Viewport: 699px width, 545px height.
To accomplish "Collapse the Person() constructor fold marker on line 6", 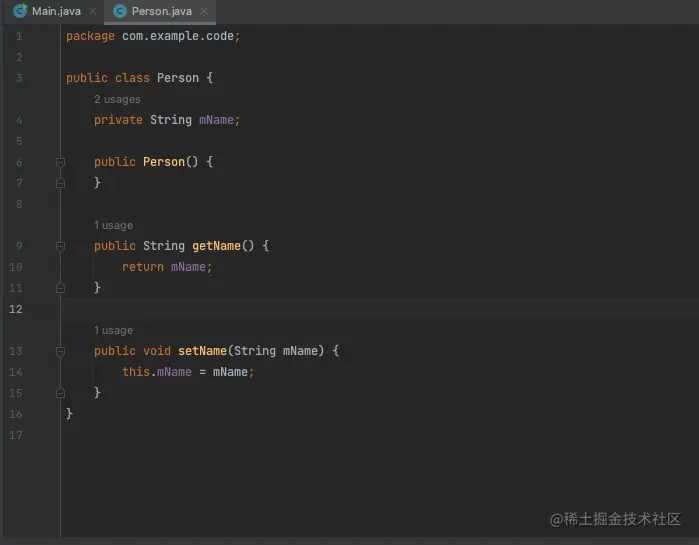I will point(61,162).
